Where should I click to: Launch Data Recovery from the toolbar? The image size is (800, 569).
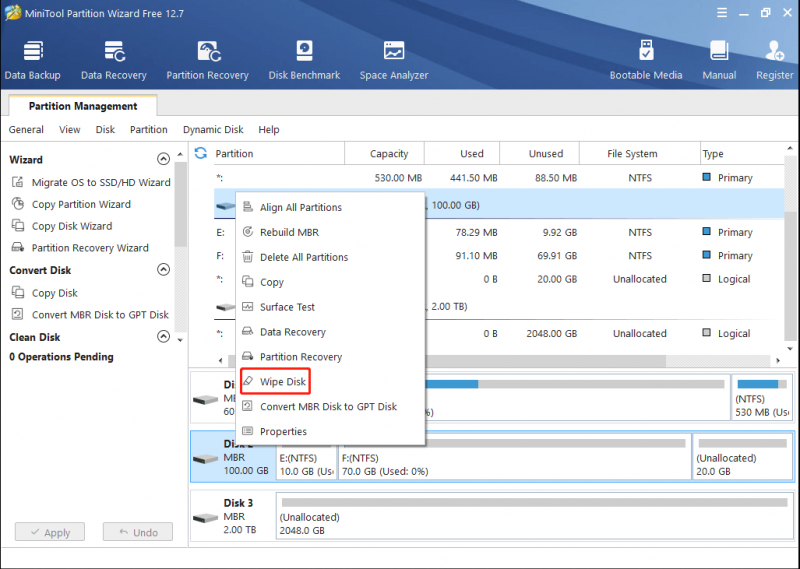(x=114, y=60)
